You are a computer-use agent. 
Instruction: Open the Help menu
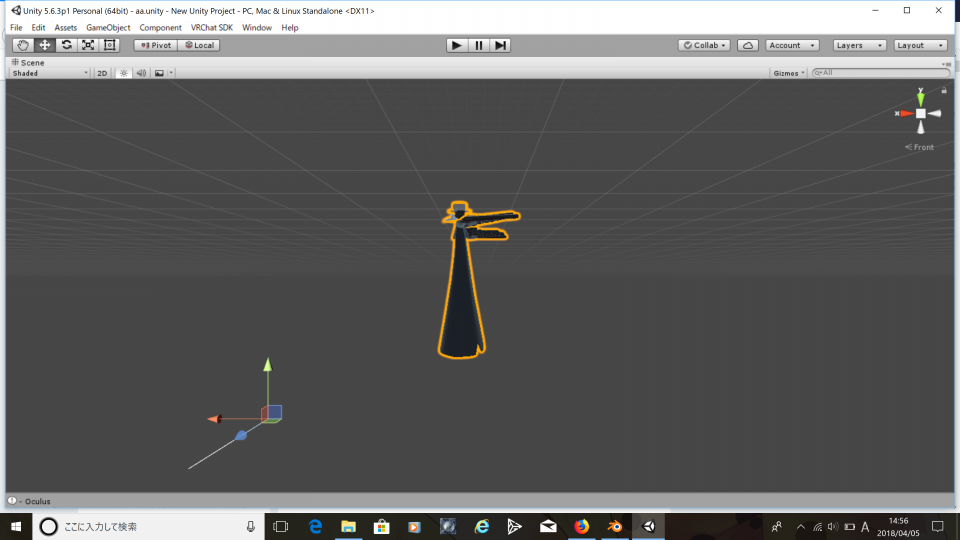[x=290, y=28]
